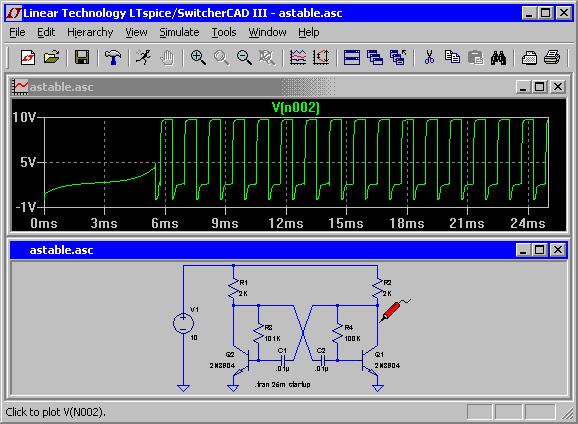Click the LTspice logo in the title bar
578x424 pixels.
tap(14, 13)
